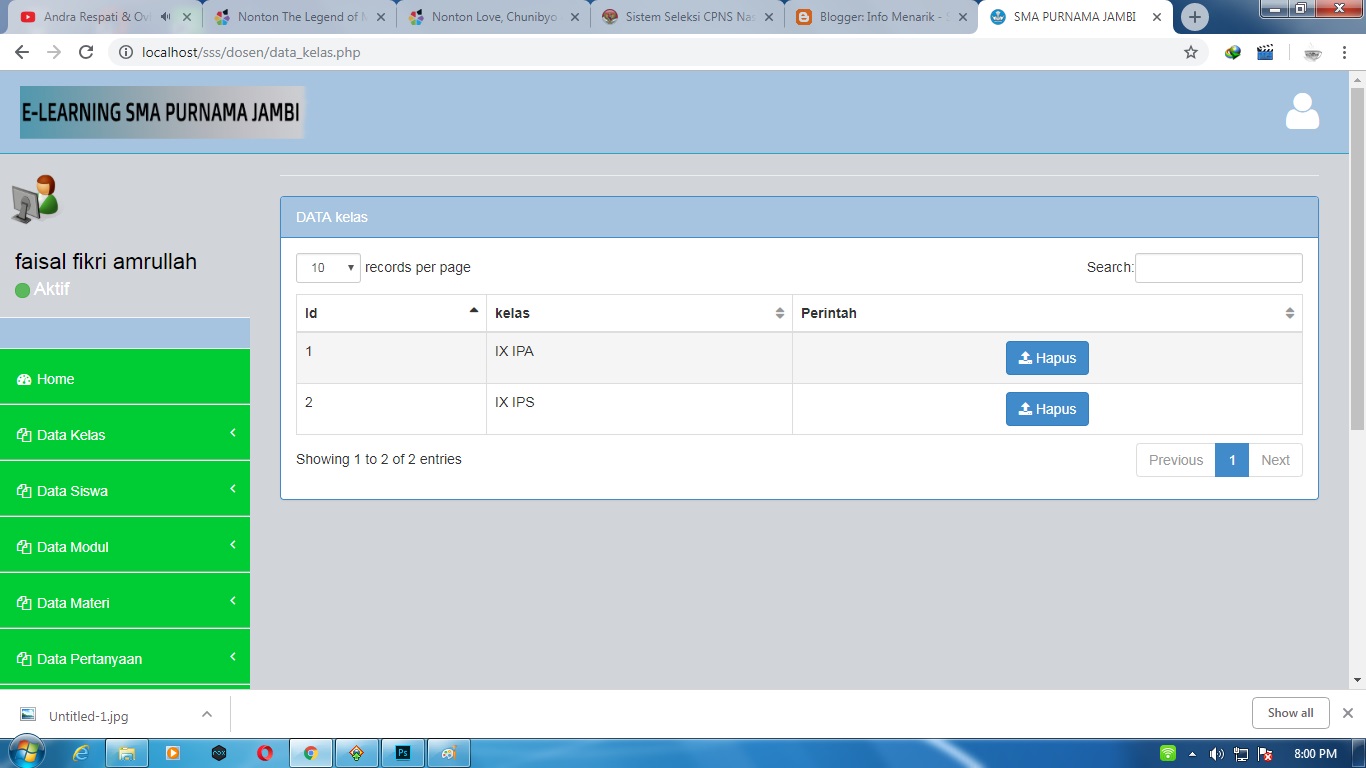Click Hapus for kelas IX IPS
Screen dimensions: 1366x768
point(1047,408)
